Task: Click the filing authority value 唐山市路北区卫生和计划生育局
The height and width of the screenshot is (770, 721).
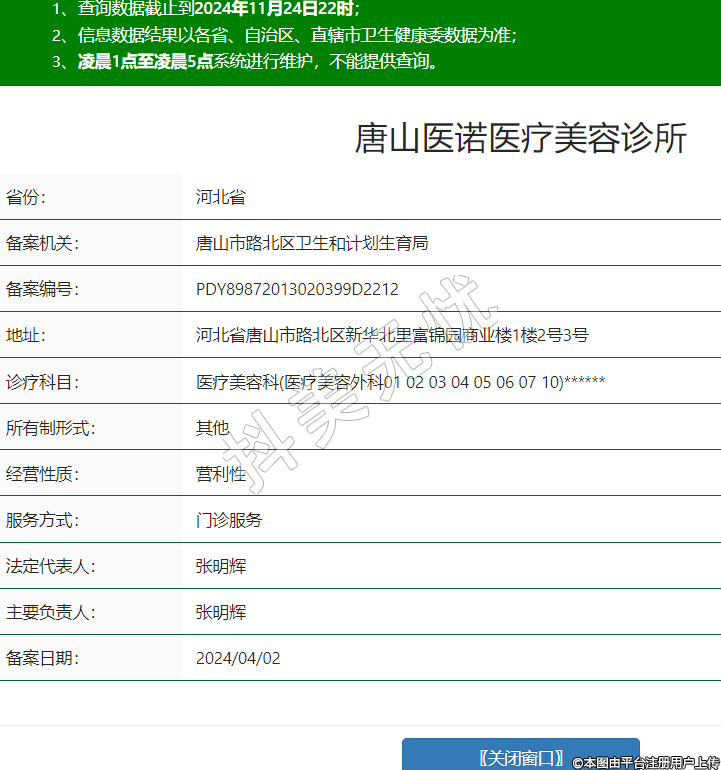Action: coord(312,243)
